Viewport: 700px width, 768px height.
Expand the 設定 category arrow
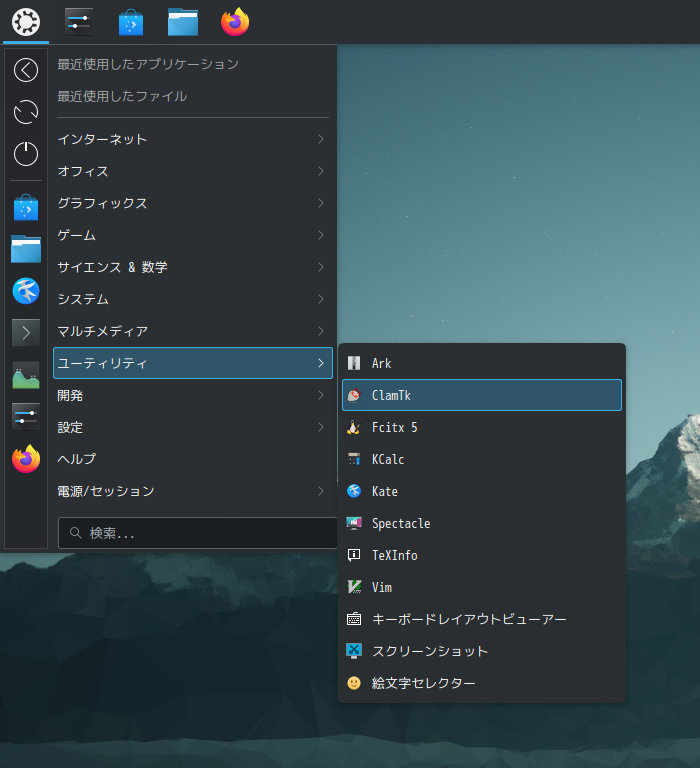pos(321,427)
